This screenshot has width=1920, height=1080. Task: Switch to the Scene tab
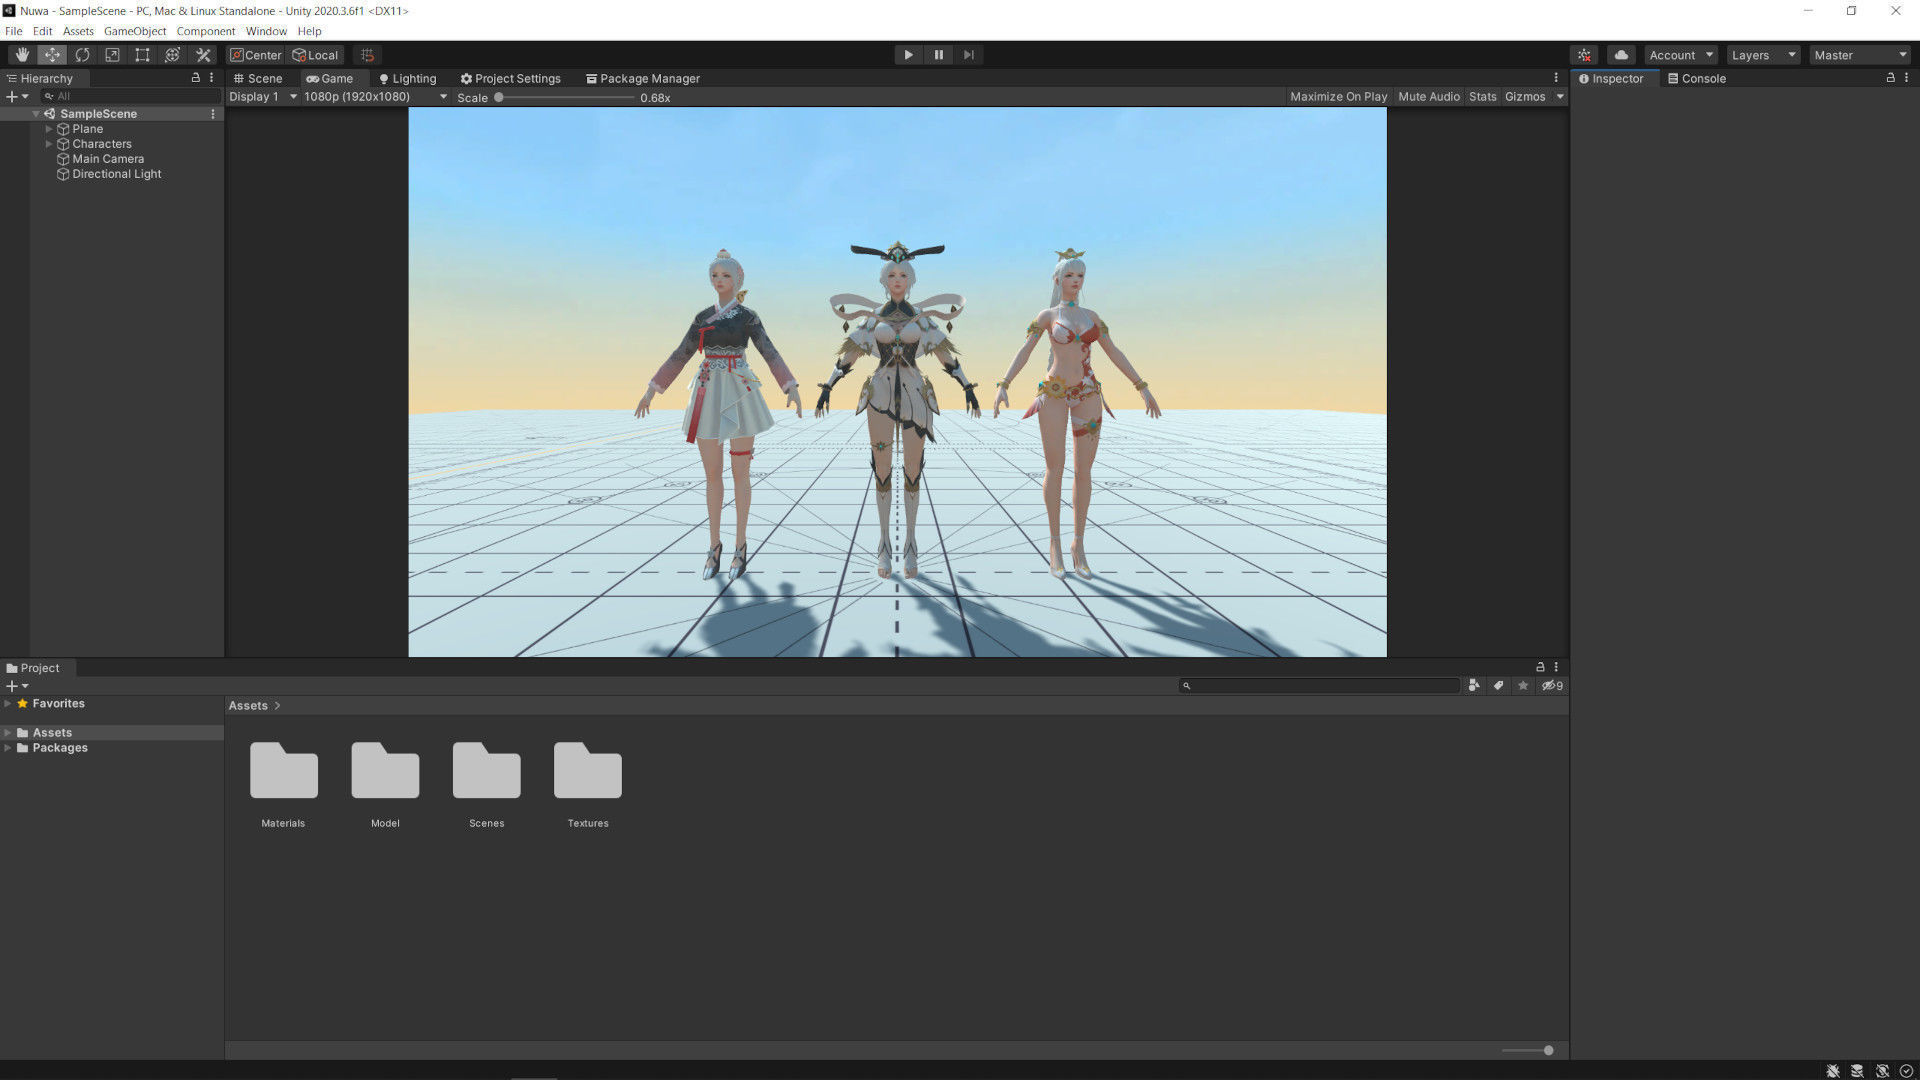(x=258, y=78)
